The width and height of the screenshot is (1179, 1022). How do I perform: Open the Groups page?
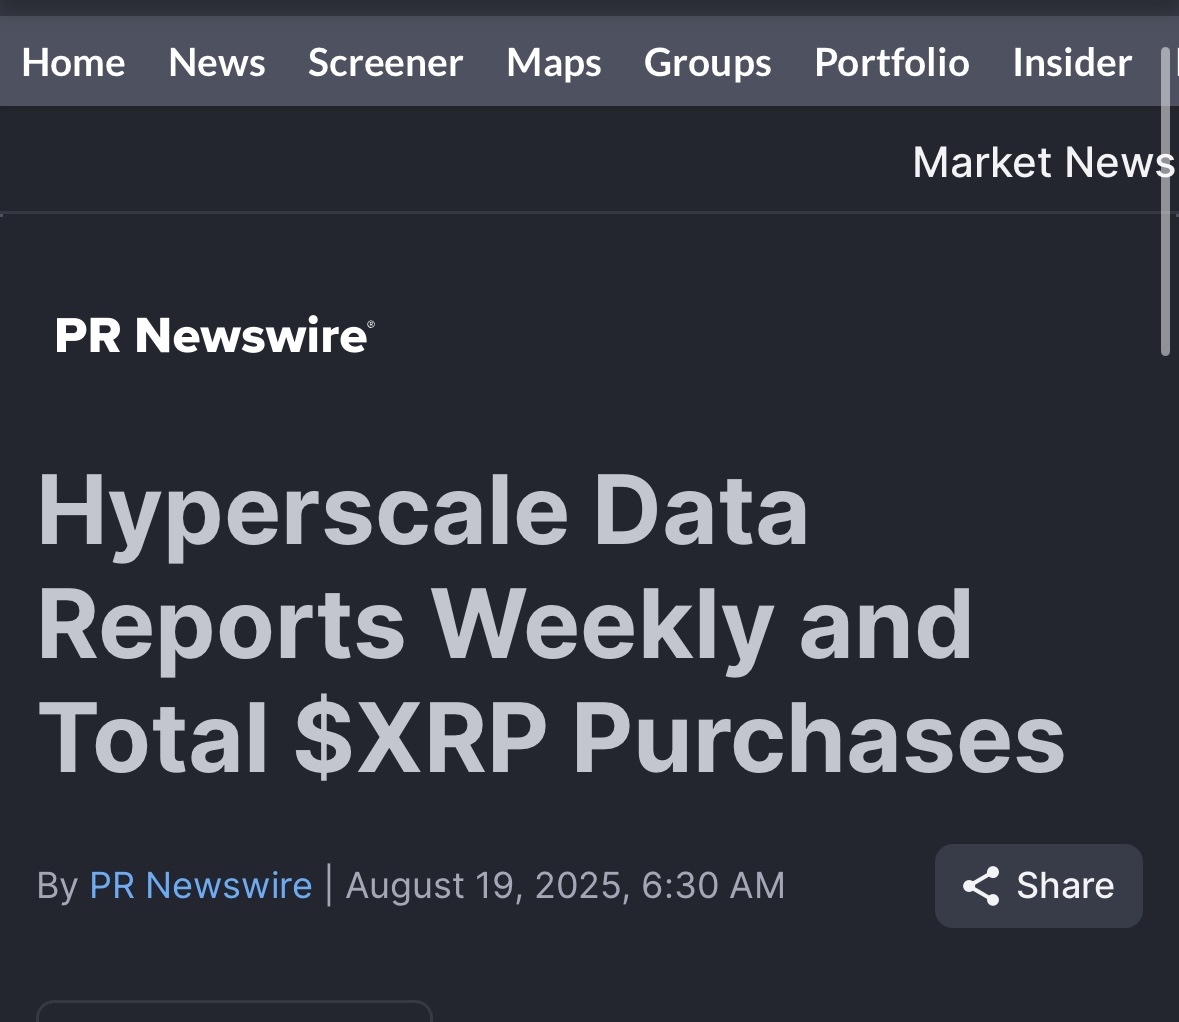[708, 62]
